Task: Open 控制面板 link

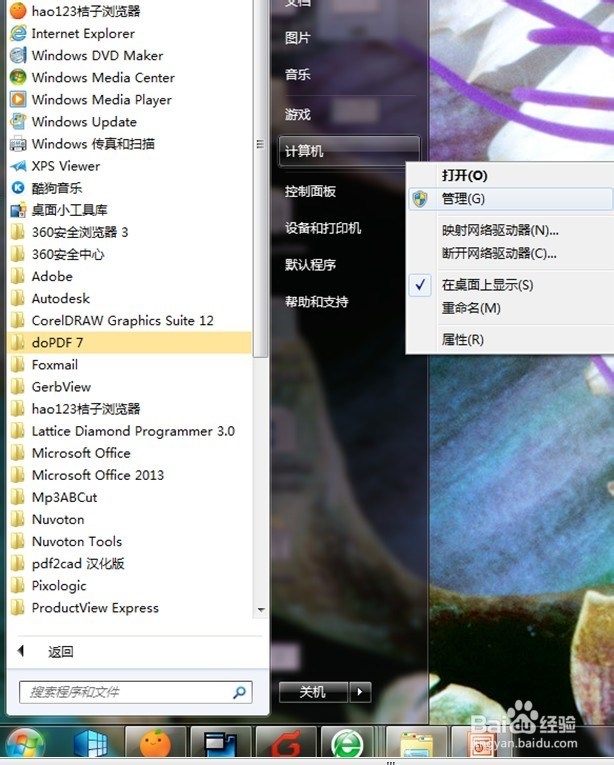Action: 310,191
